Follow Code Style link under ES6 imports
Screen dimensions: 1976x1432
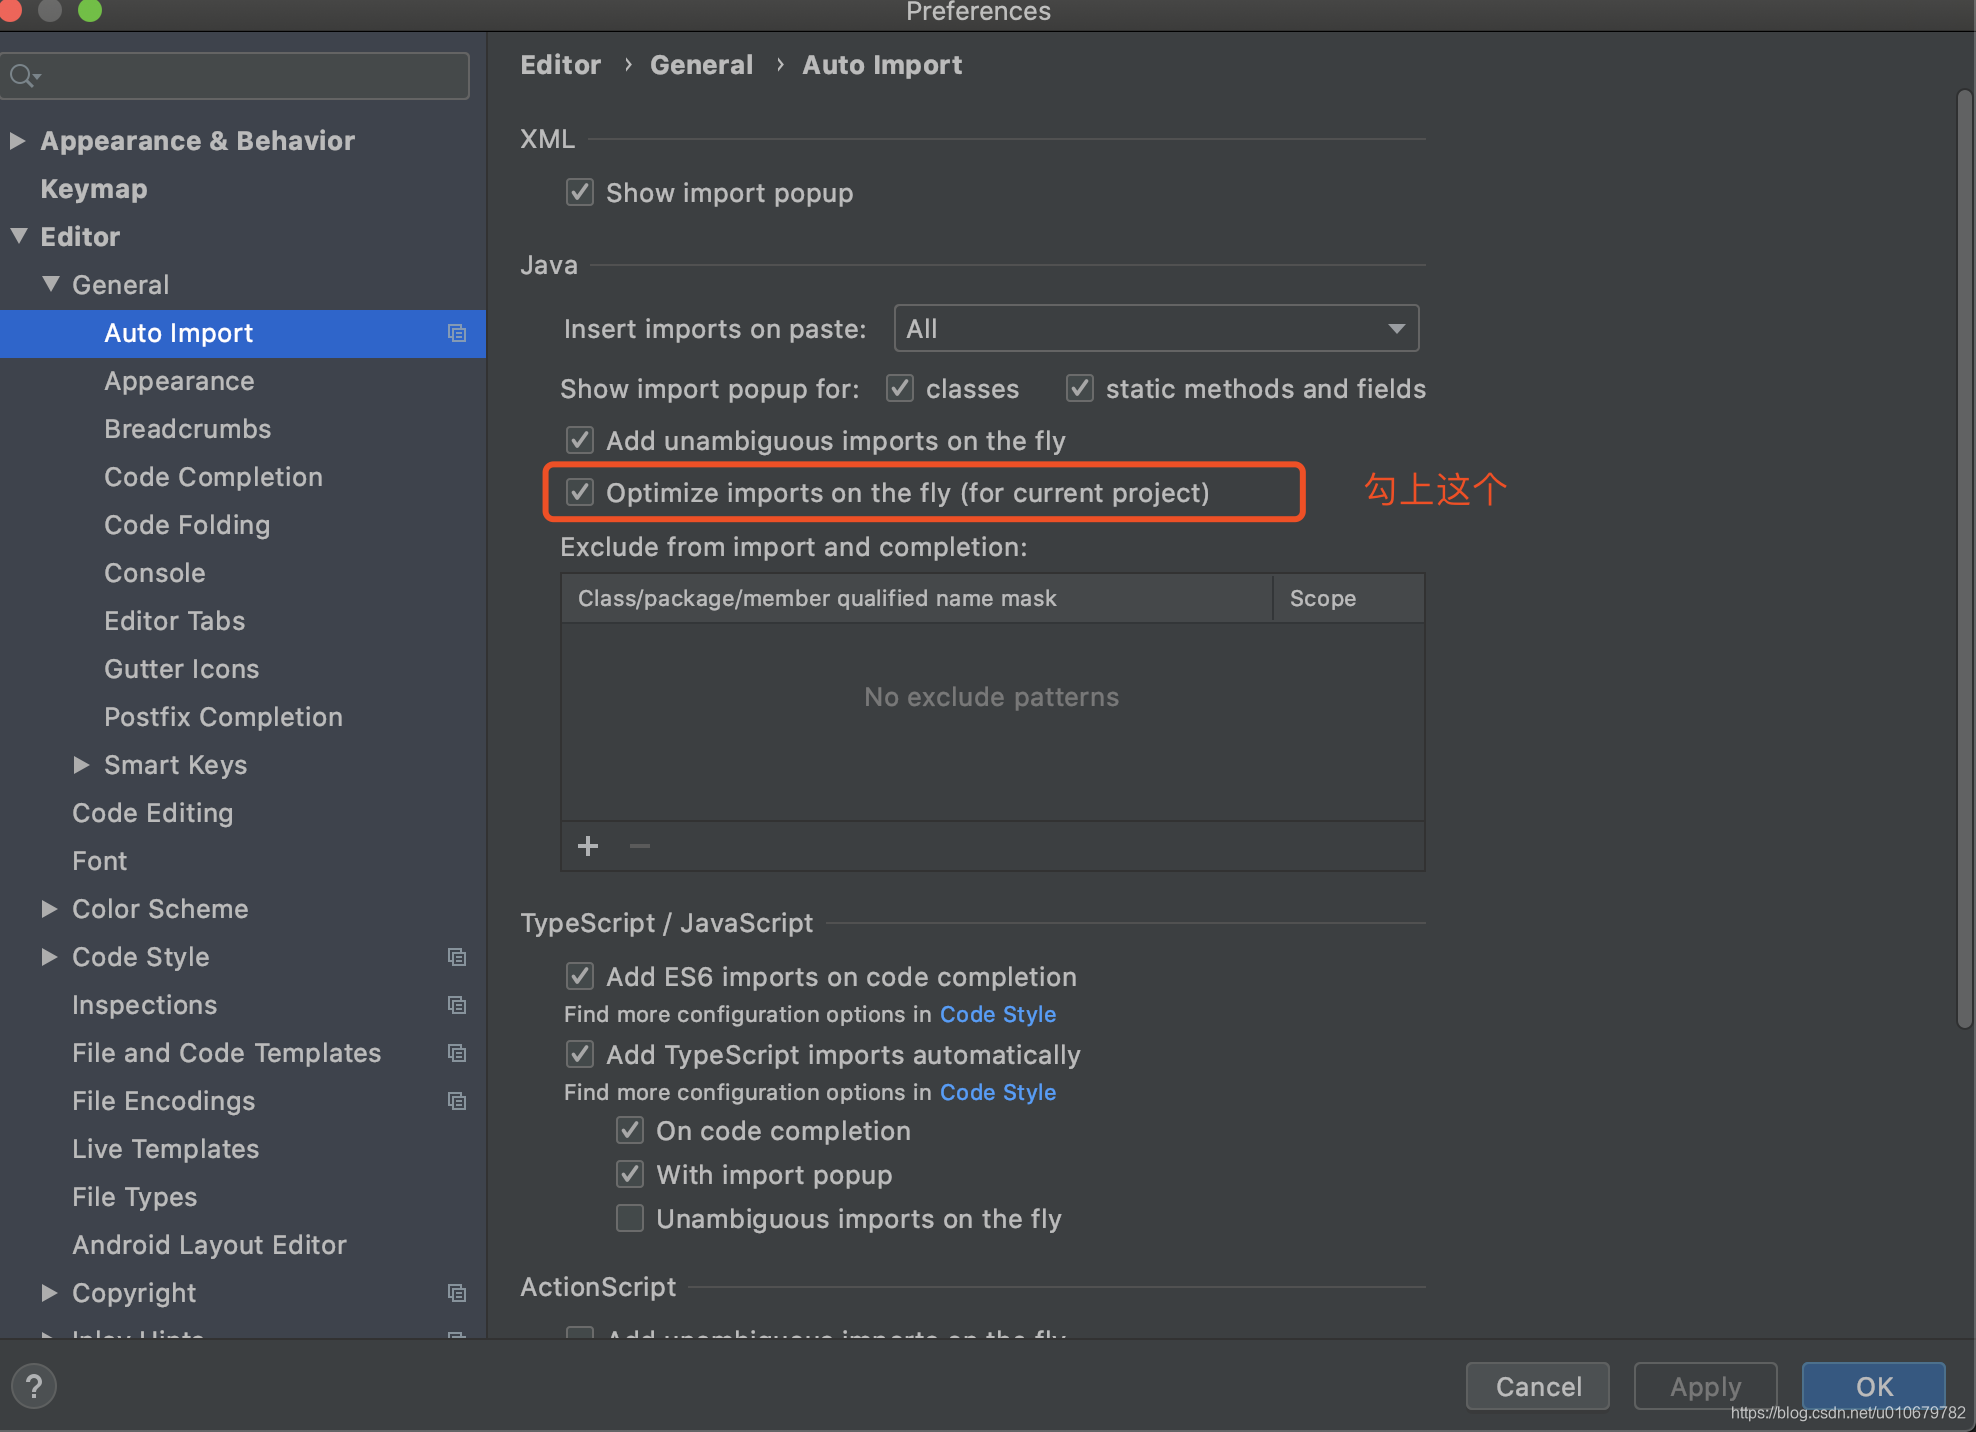coord(998,1014)
